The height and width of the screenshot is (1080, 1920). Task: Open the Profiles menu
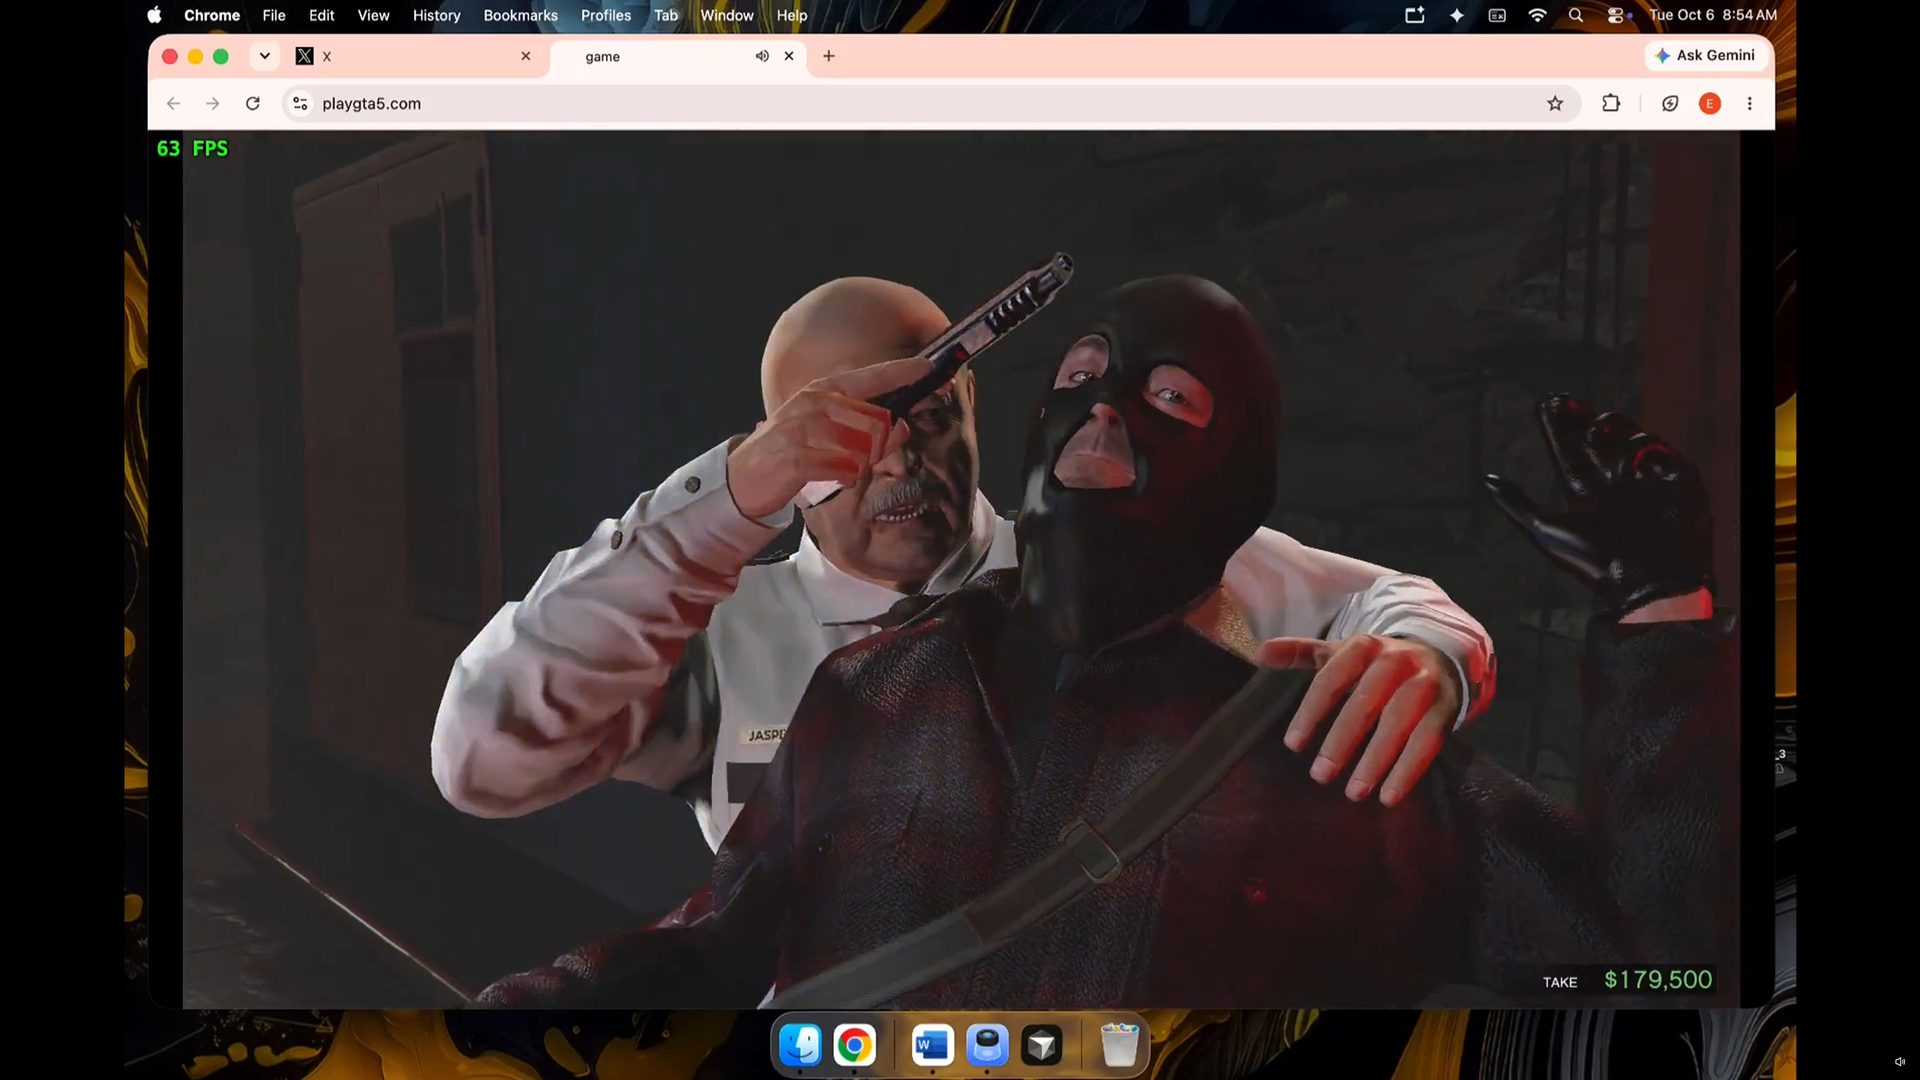click(605, 15)
